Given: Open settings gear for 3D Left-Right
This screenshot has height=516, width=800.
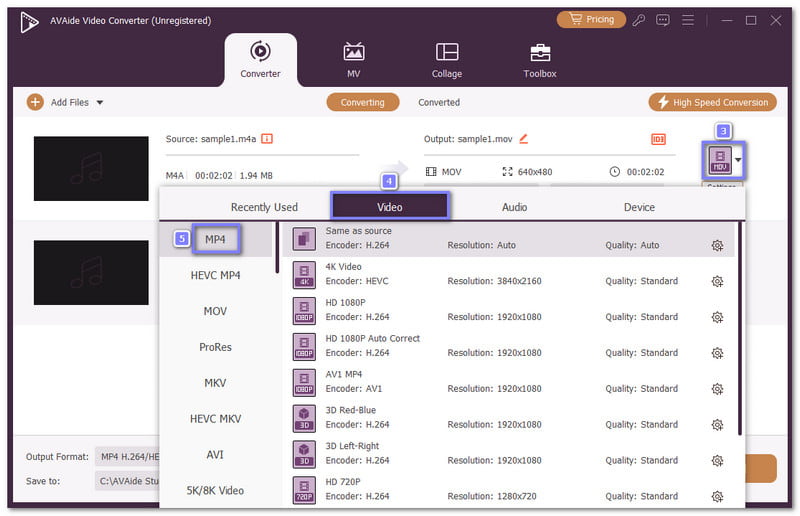Looking at the screenshot, I should click(x=717, y=460).
